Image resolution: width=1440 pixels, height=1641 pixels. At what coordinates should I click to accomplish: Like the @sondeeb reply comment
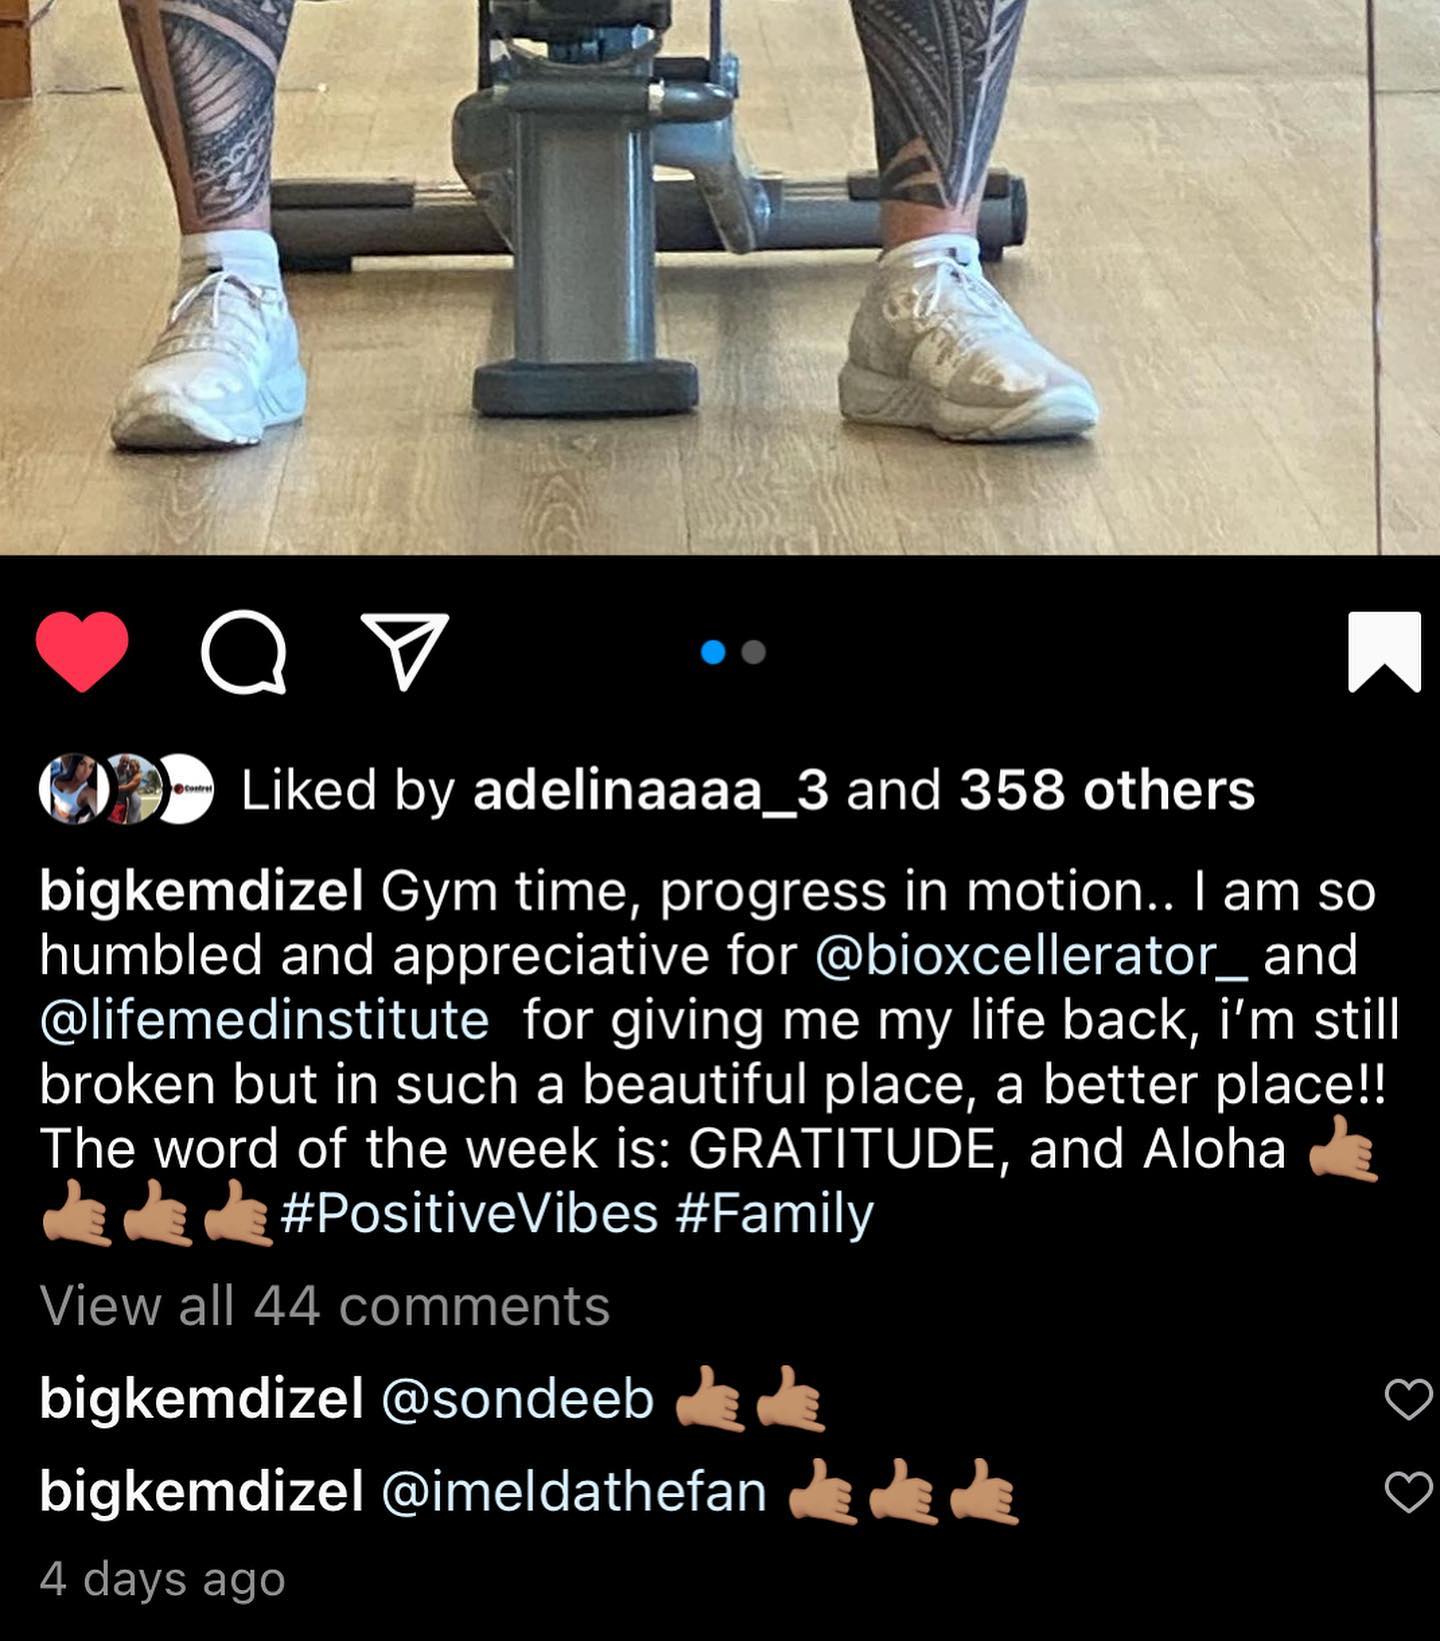coord(1408,1399)
